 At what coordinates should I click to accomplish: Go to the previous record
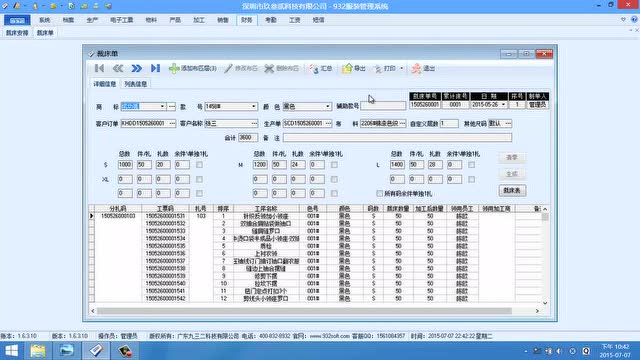pos(118,68)
